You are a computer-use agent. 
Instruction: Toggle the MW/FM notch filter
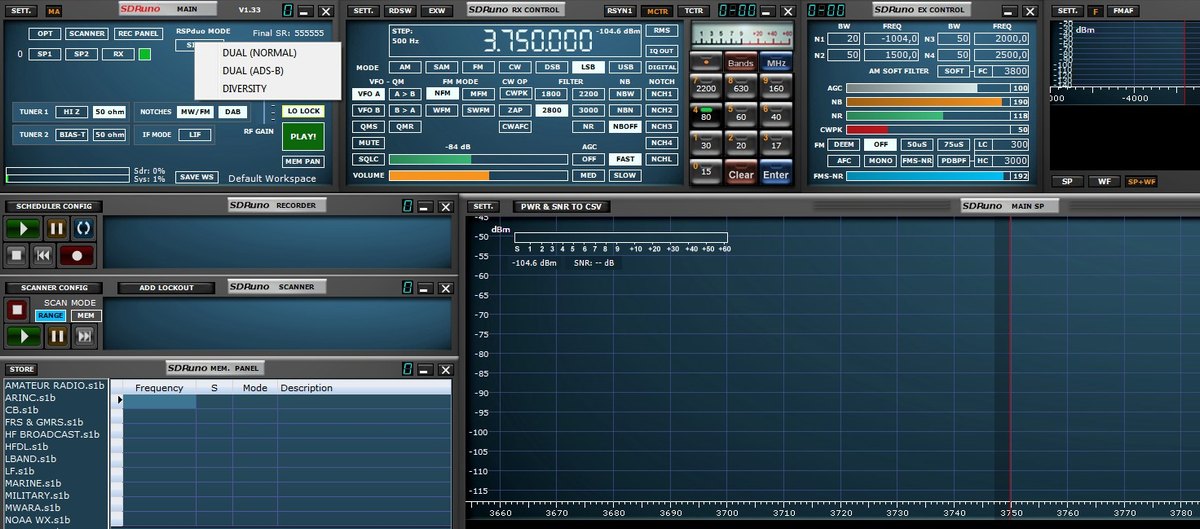coord(196,111)
